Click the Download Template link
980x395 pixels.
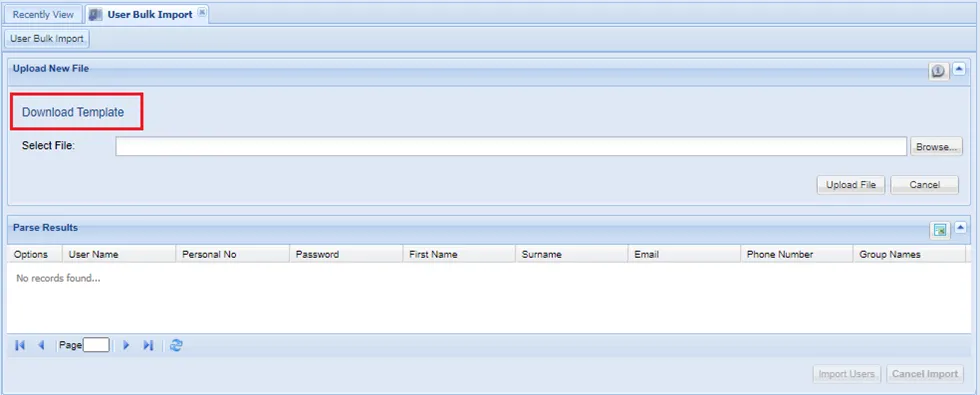[x=73, y=112]
